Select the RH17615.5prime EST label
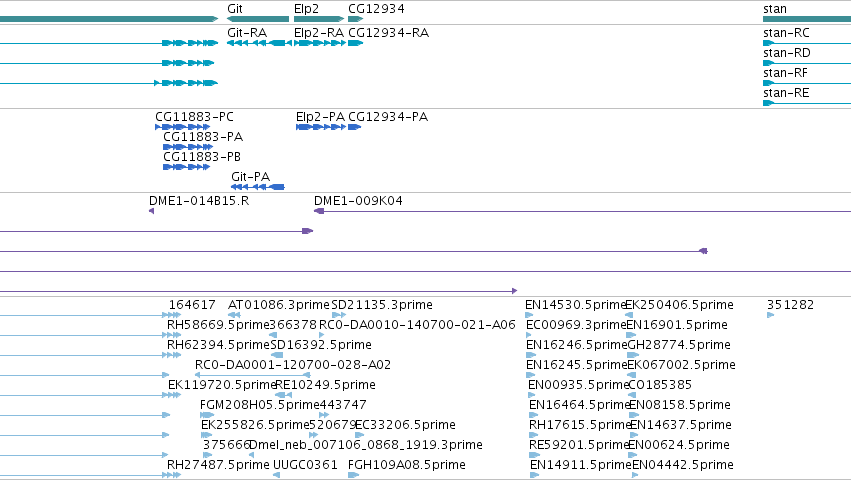Image resolution: width=851 pixels, height=480 pixels. click(x=580, y=426)
